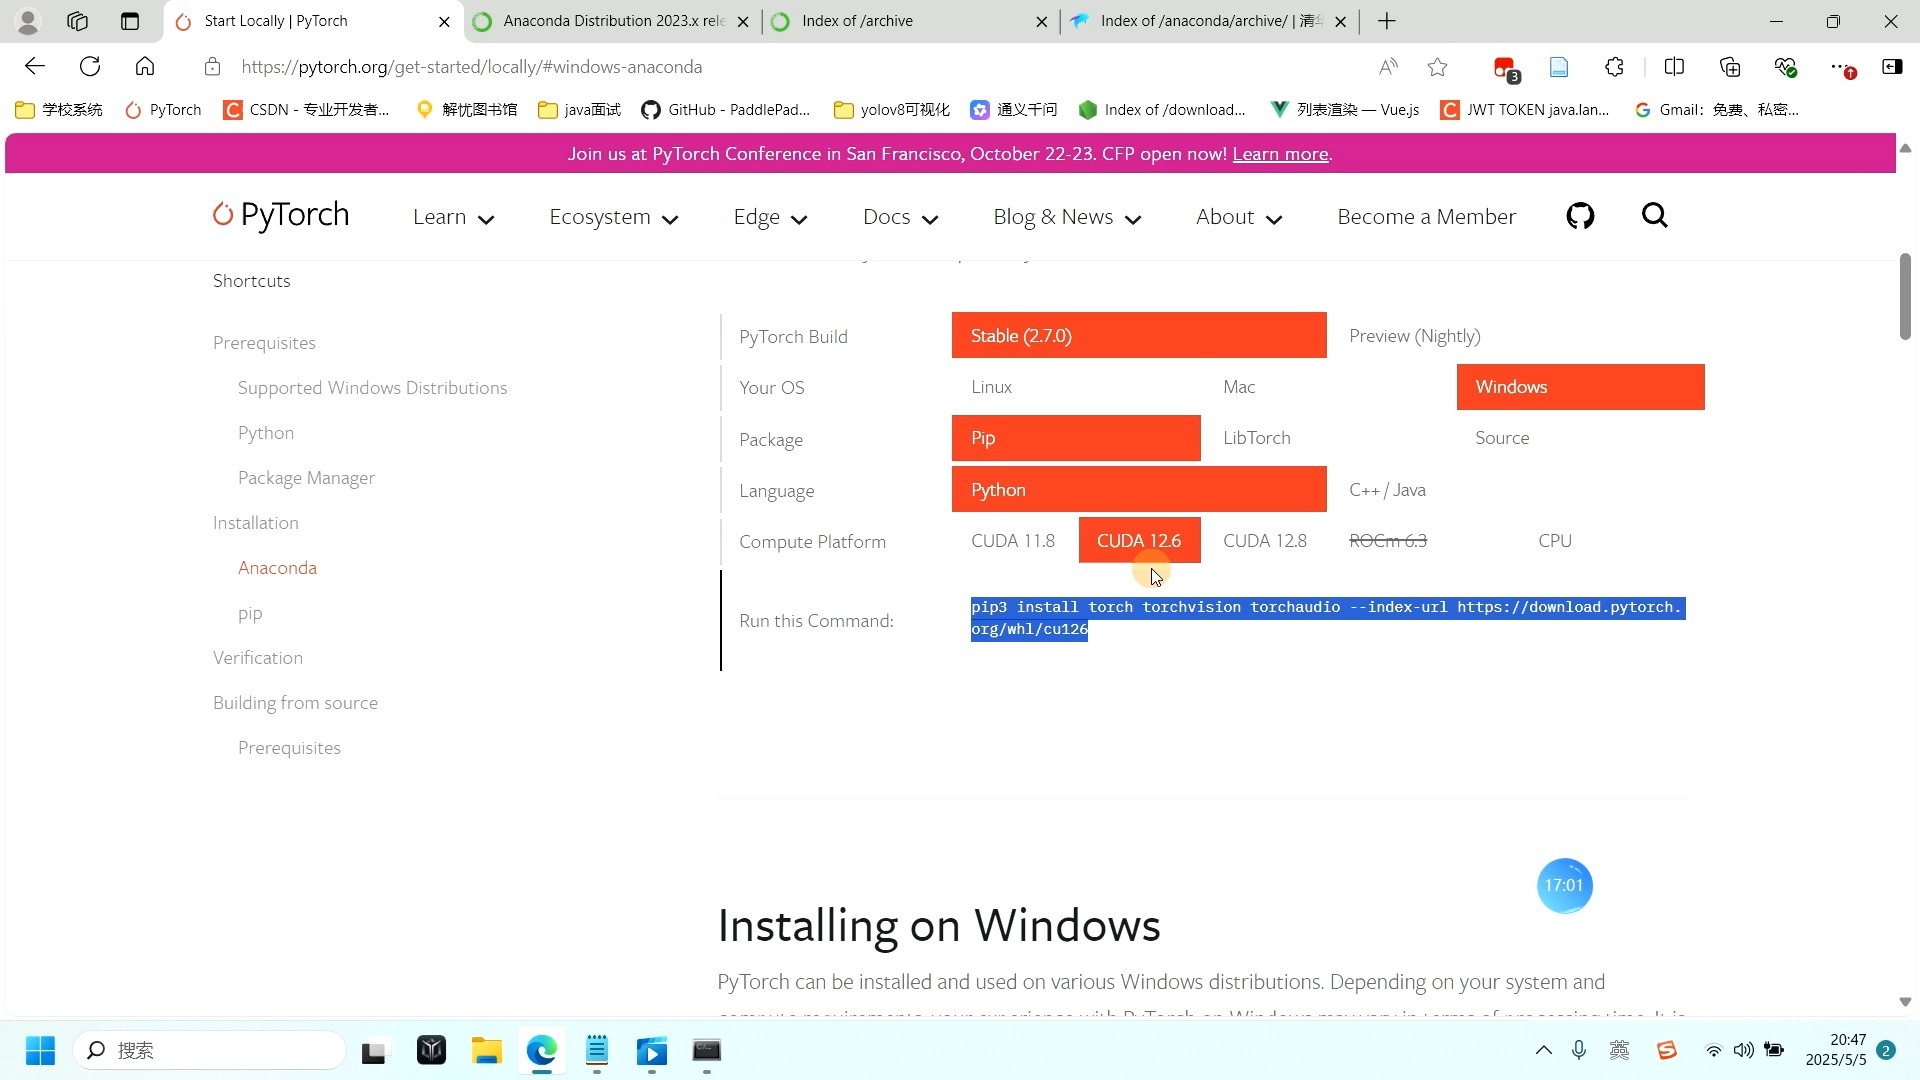The height and width of the screenshot is (1080, 1920).
Task: Click the Learn more conference link
Action: [x=1280, y=154]
